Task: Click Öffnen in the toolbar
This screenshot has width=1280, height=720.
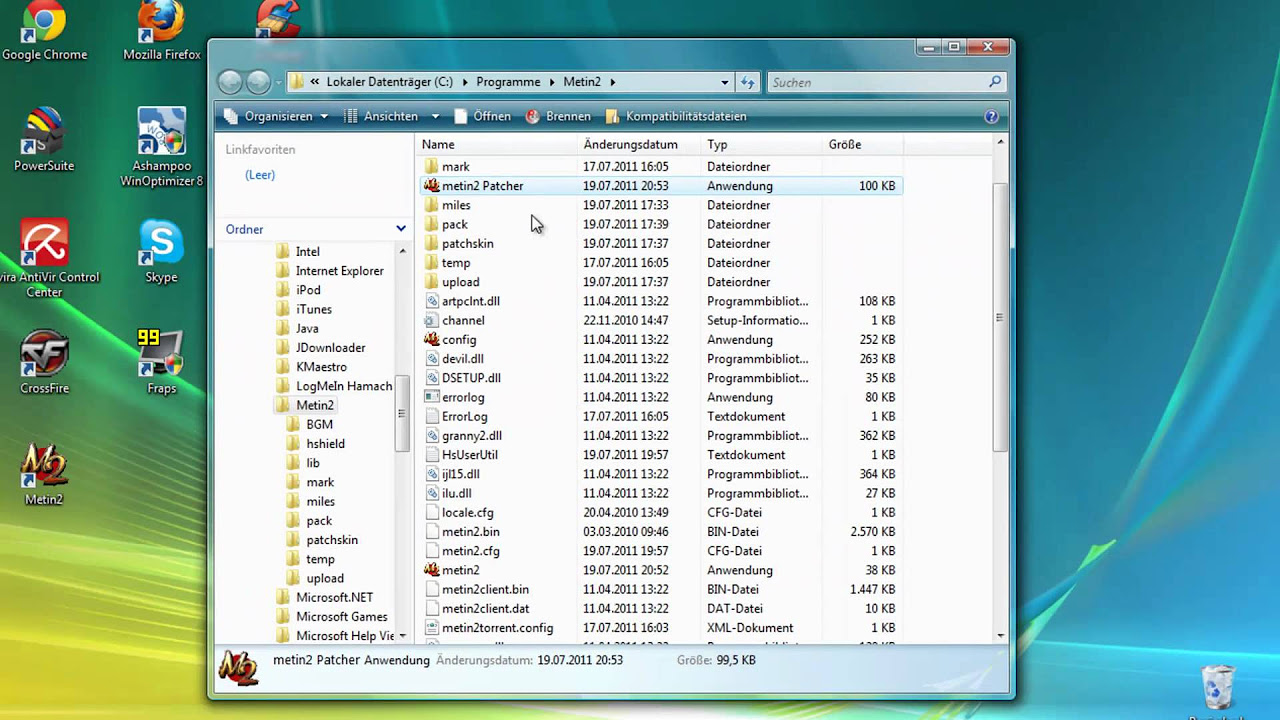Action: point(482,116)
